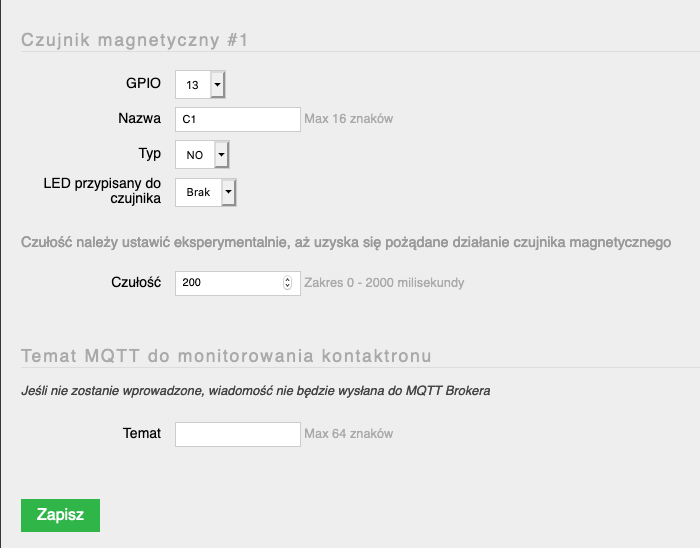
Task: Click the arrow beside the Brak value
Action: (x=229, y=192)
